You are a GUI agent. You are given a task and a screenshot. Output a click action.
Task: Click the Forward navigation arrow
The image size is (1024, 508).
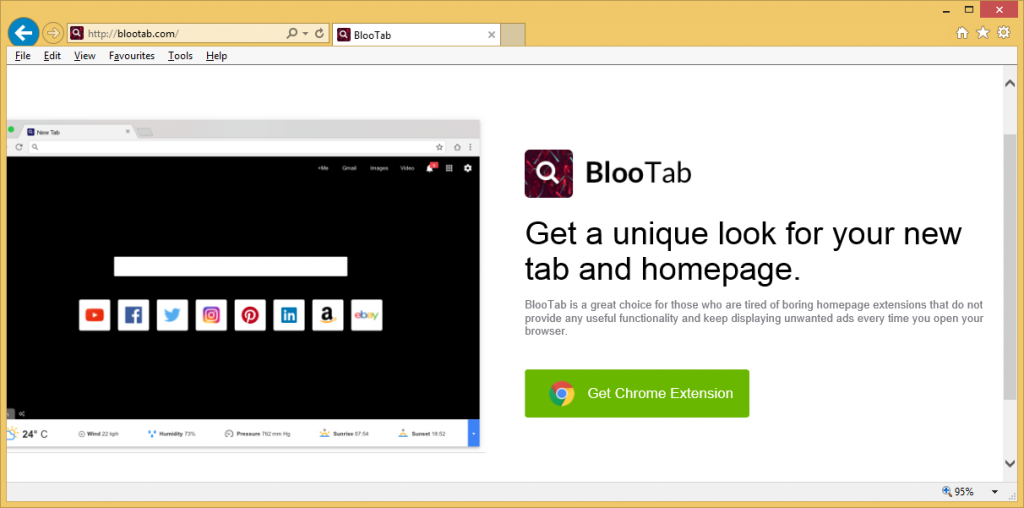pyautogui.click(x=52, y=33)
